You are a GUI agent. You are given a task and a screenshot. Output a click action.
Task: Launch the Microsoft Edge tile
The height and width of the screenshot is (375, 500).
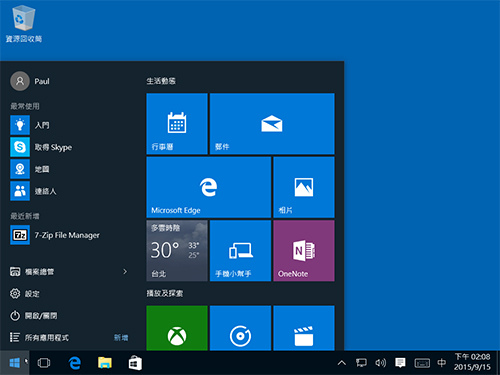click(x=209, y=187)
